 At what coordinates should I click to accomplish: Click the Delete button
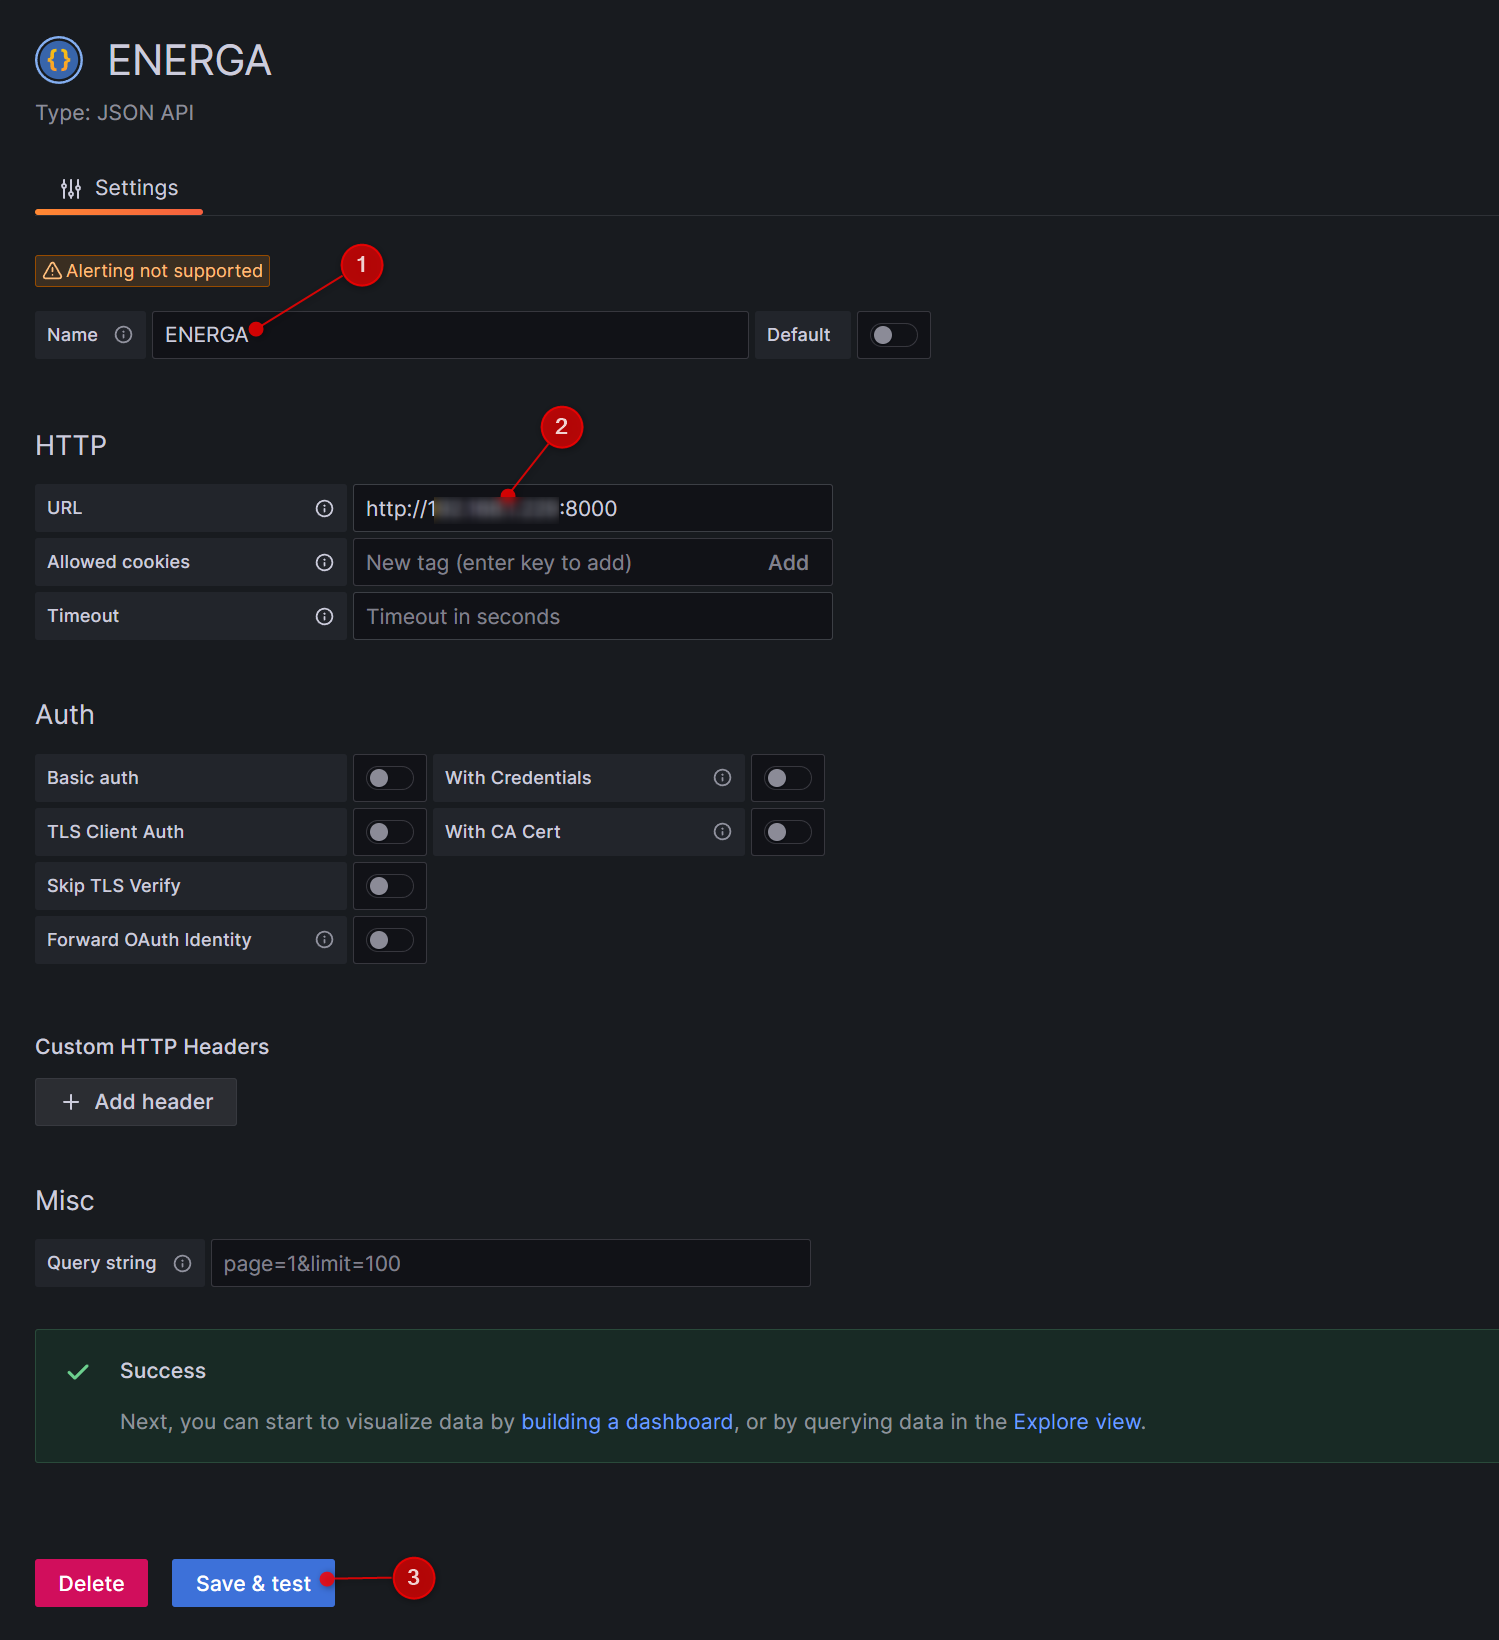pyautogui.click(x=91, y=1583)
